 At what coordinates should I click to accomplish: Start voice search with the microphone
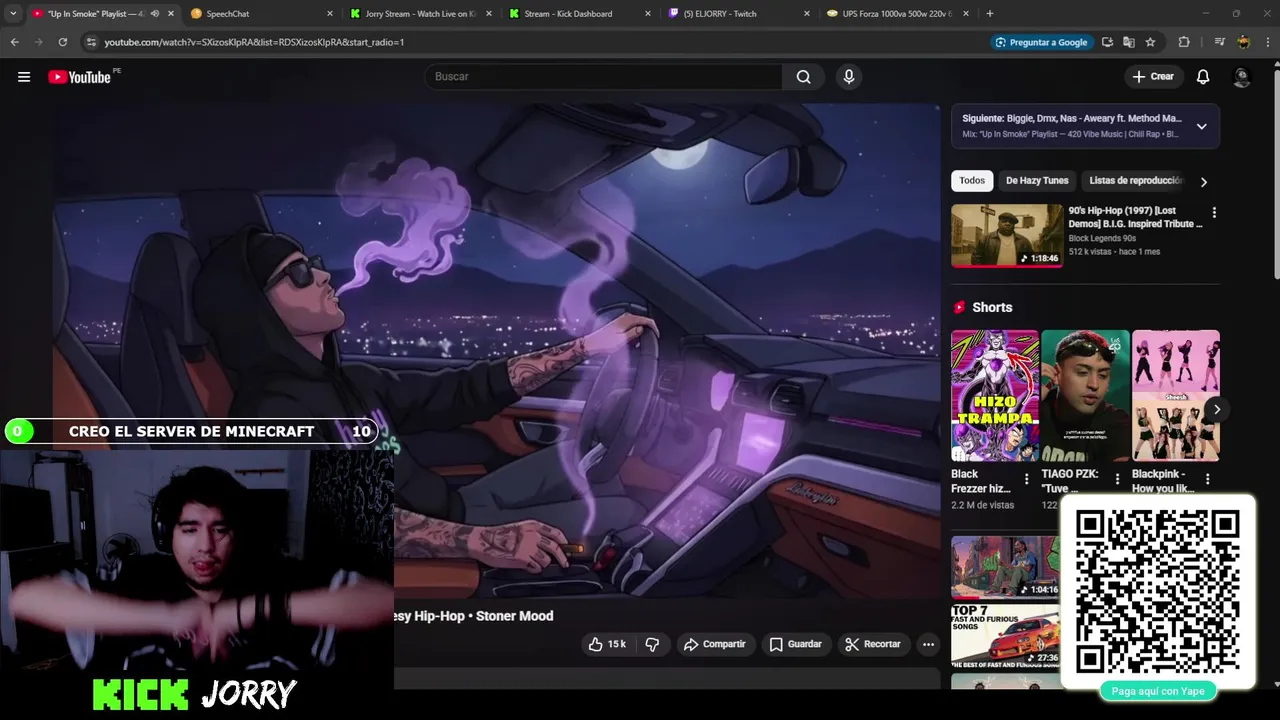(x=849, y=77)
